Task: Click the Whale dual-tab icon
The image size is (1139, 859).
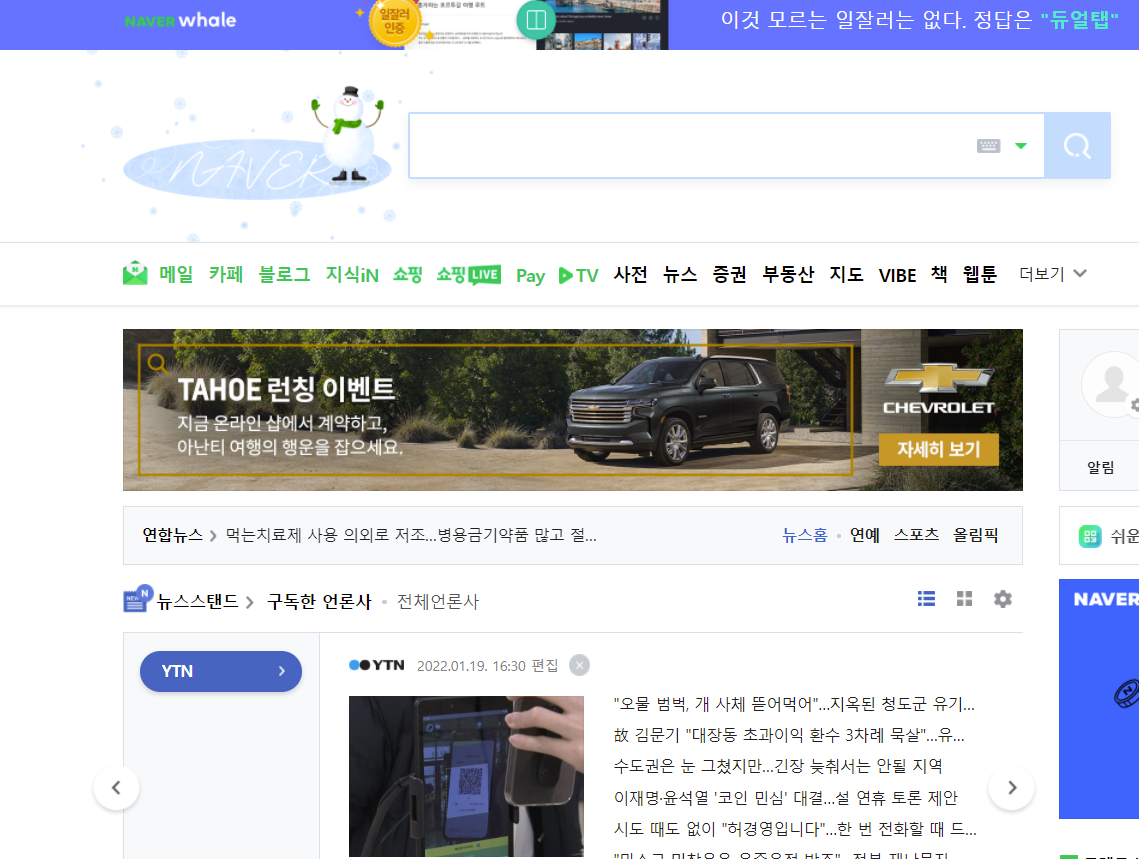Action: click(x=536, y=20)
